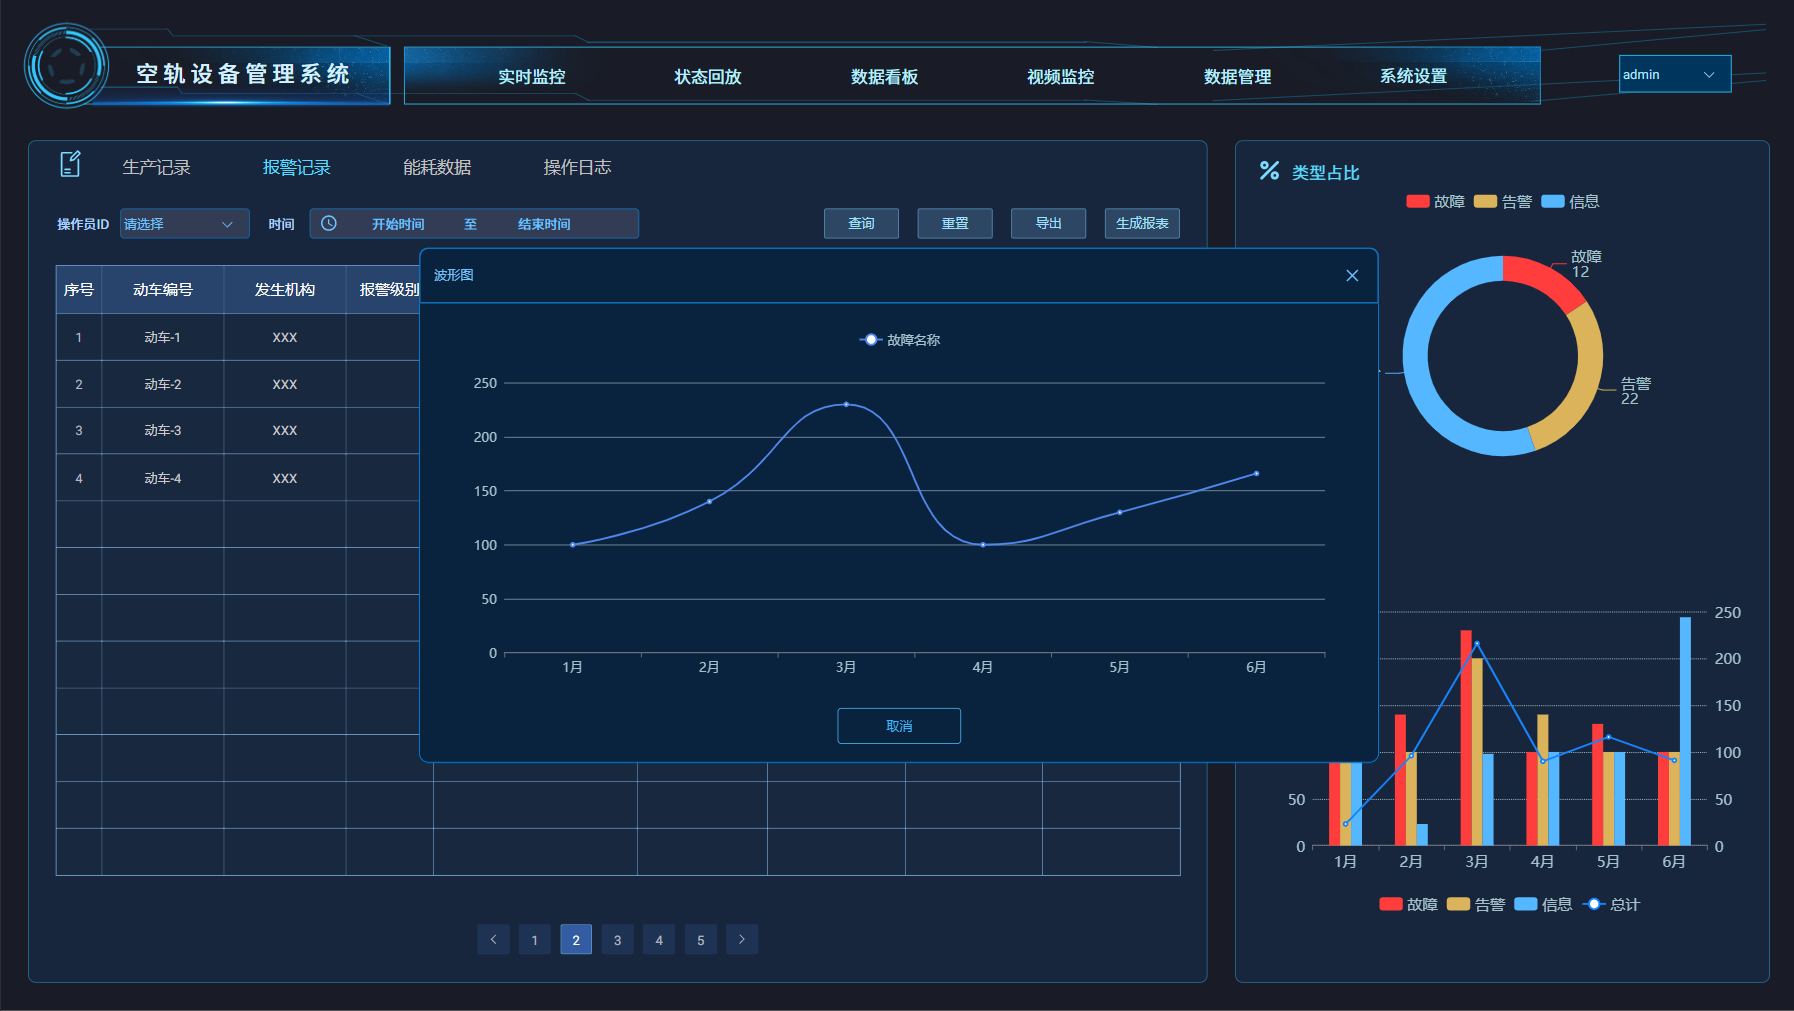Go to next page with right arrow
The height and width of the screenshot is (1011, 1794).
[x=741, y=940]
